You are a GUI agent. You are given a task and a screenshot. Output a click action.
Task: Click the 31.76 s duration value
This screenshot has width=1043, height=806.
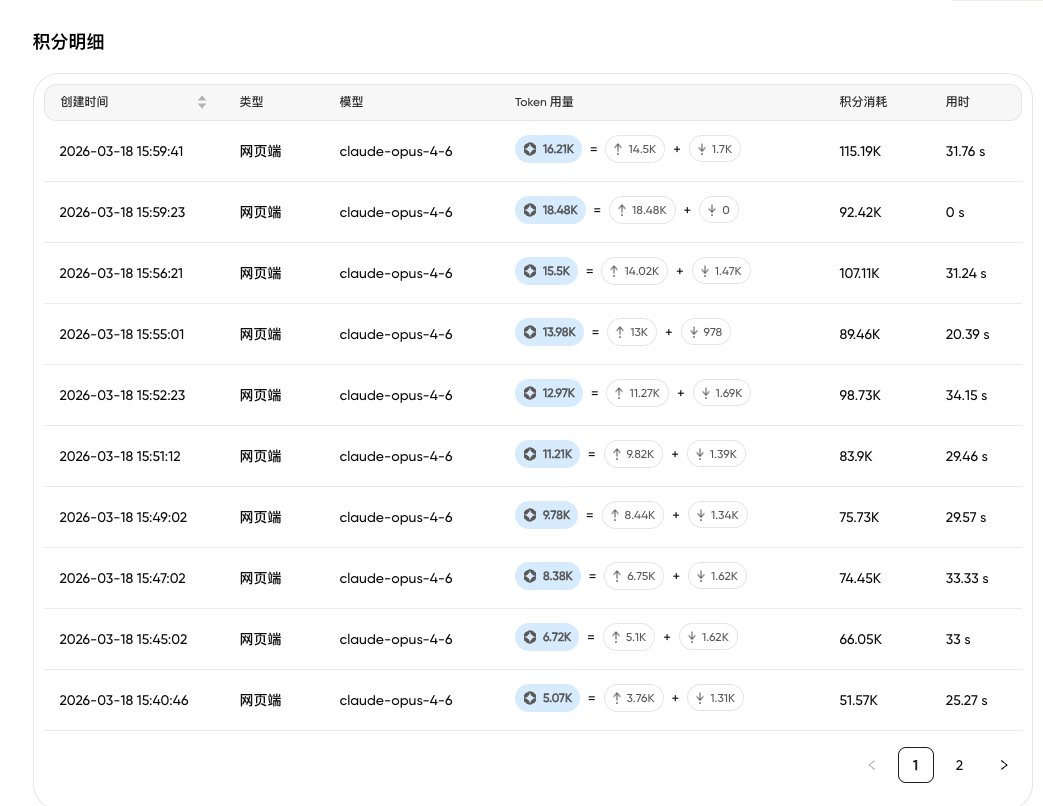(x=965, y=151)
